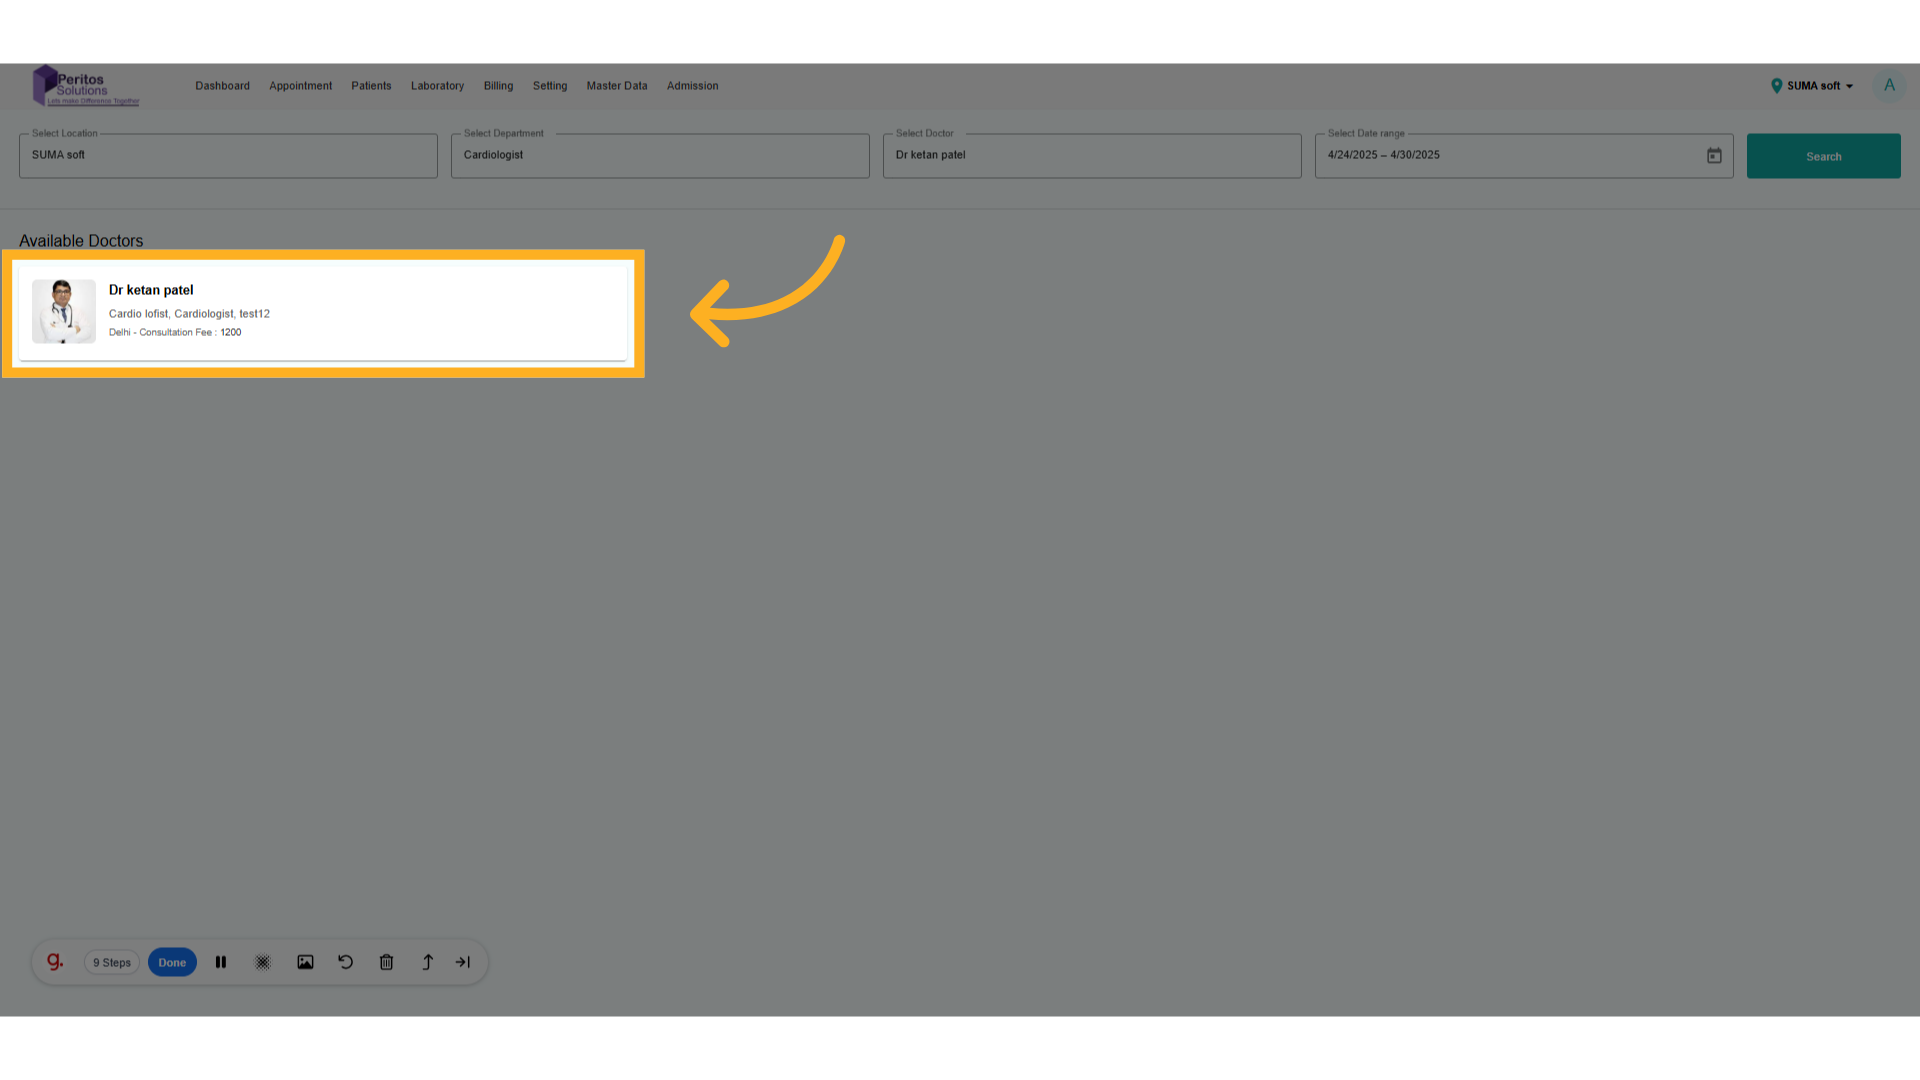Open the Select Department dropdown
Image resolution: width=1920 pixels, height=1080 pixels.
coord(660,156)
